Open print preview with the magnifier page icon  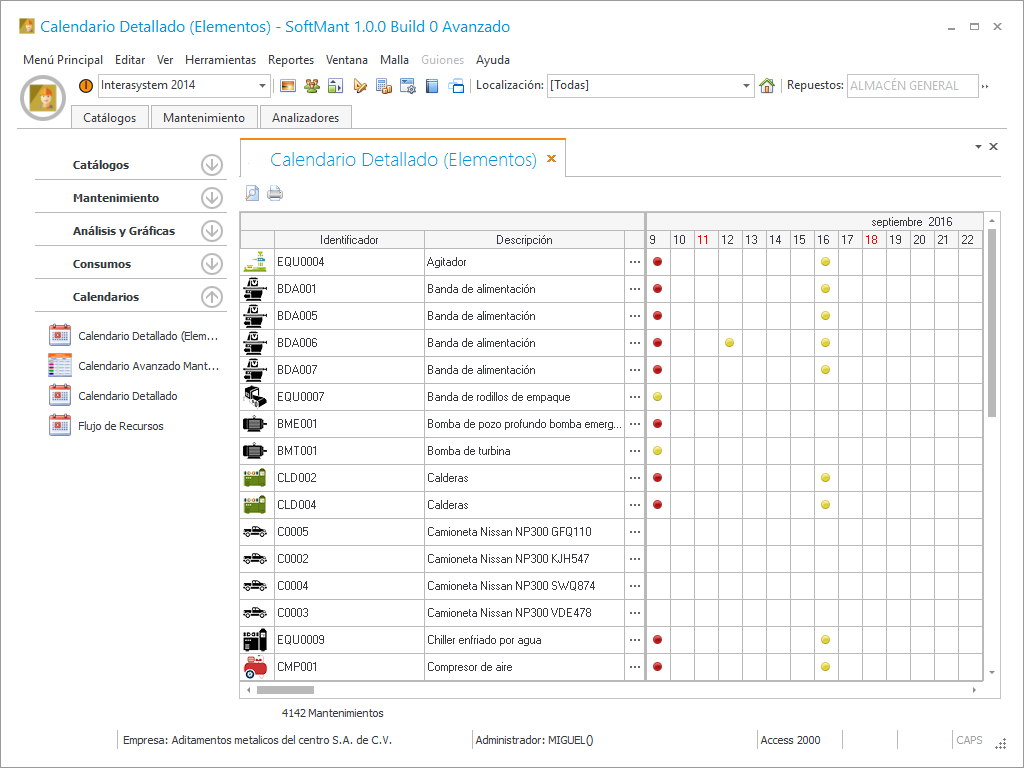coord(253,194)
